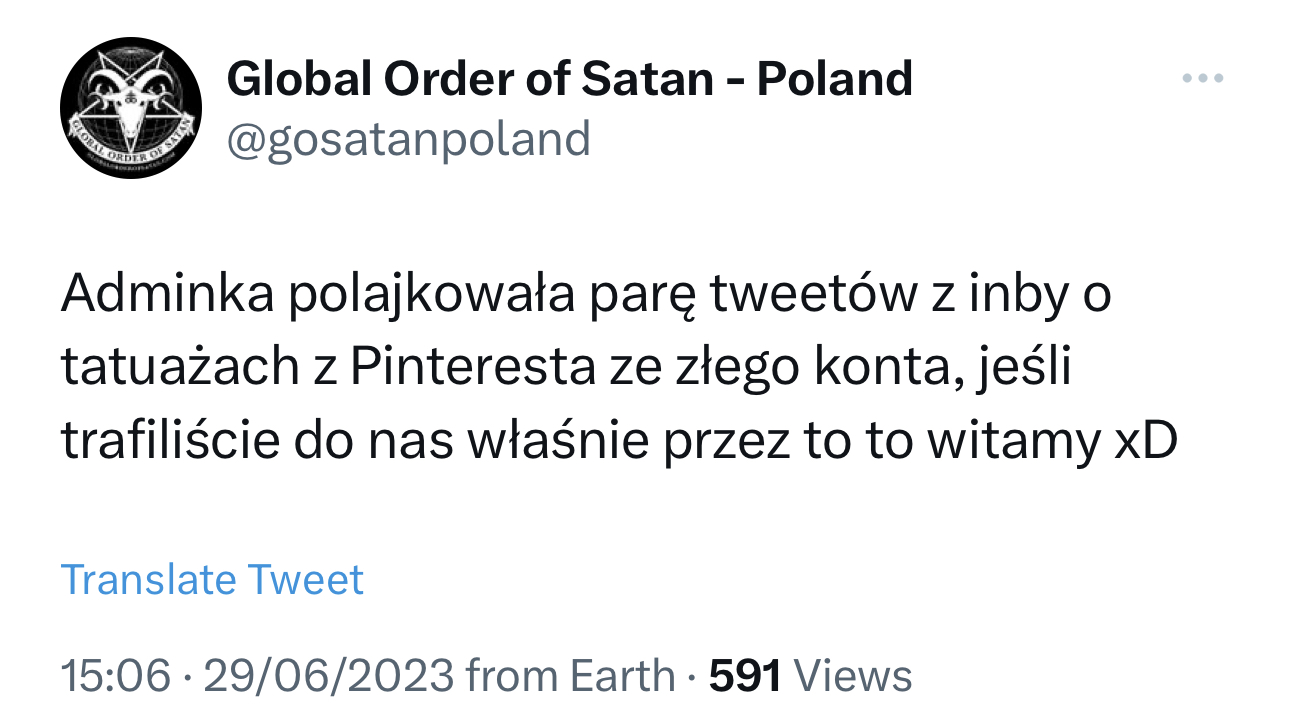The height and width of the screenshot is (719, 1290).
Task: Click the bold 591 view count number
Action: [x=745, y=676]
